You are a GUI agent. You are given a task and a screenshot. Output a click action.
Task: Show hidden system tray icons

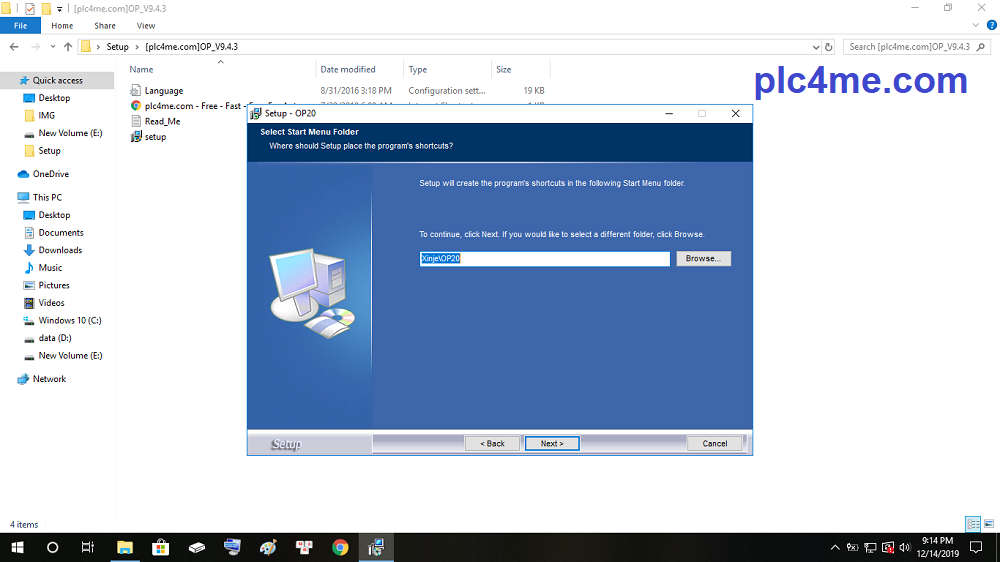click(835, 548)
